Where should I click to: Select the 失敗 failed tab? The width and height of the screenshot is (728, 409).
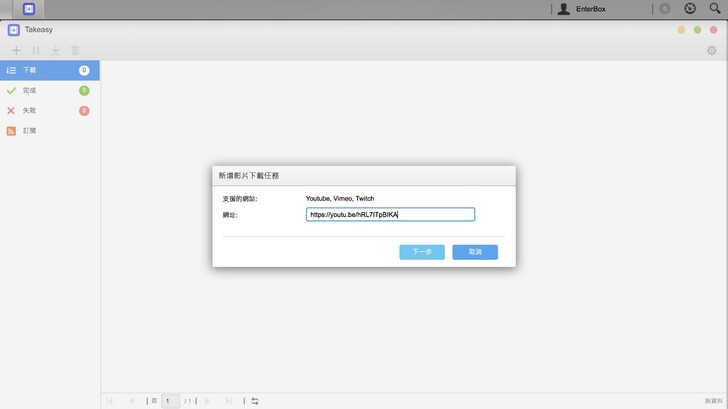click(50, 110)
